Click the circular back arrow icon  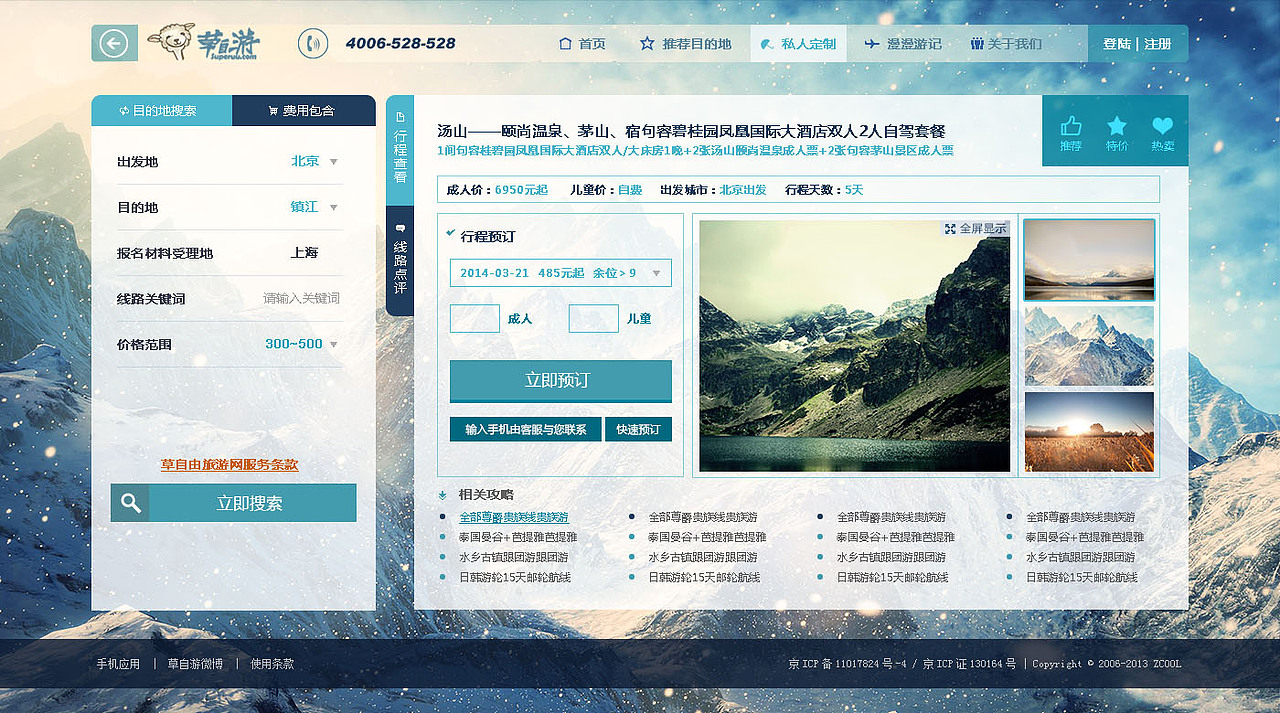coord(113,43)
